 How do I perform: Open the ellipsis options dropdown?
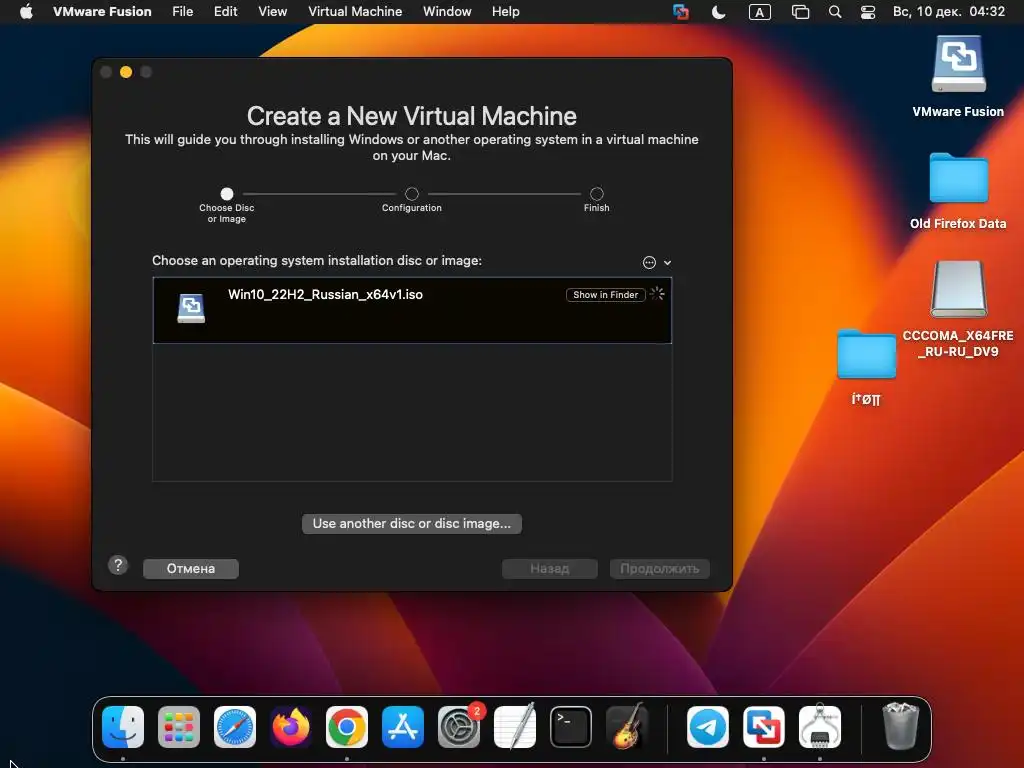[656, 263]
